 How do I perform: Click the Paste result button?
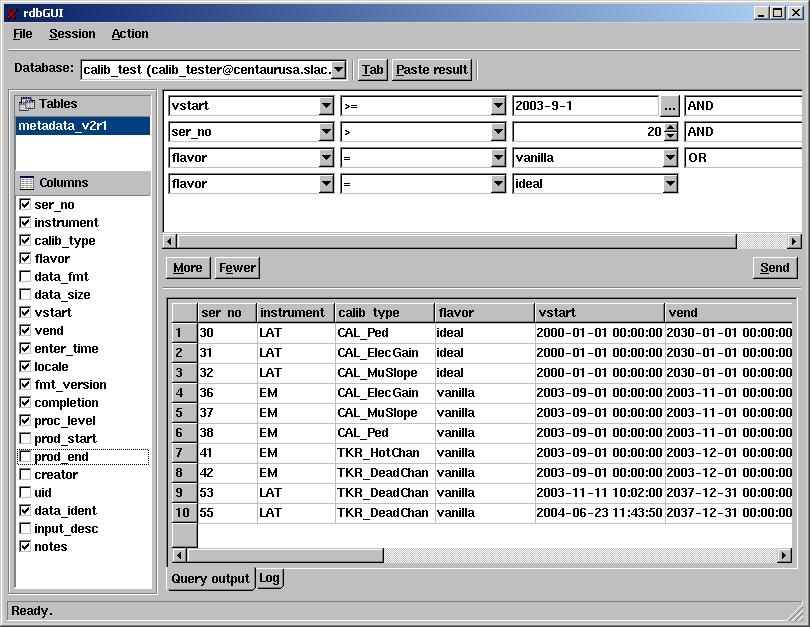(431, 70)
